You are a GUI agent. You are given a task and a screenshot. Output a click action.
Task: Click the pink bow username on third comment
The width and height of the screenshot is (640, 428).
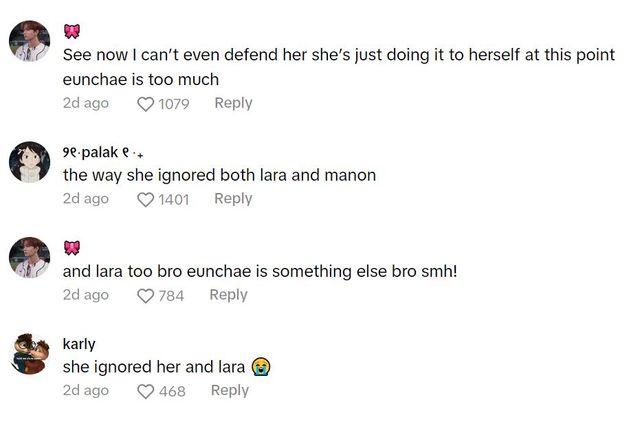pos(71,248)
